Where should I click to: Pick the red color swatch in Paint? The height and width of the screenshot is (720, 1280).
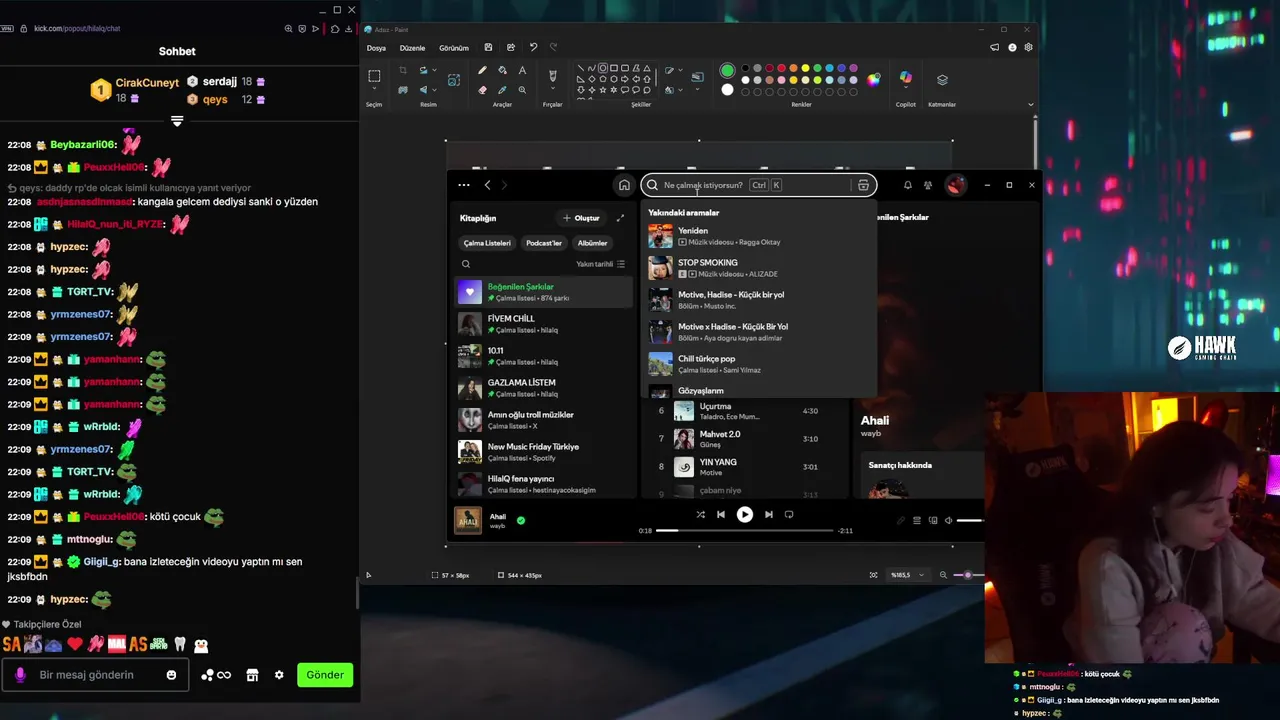[x=782, y=68]
